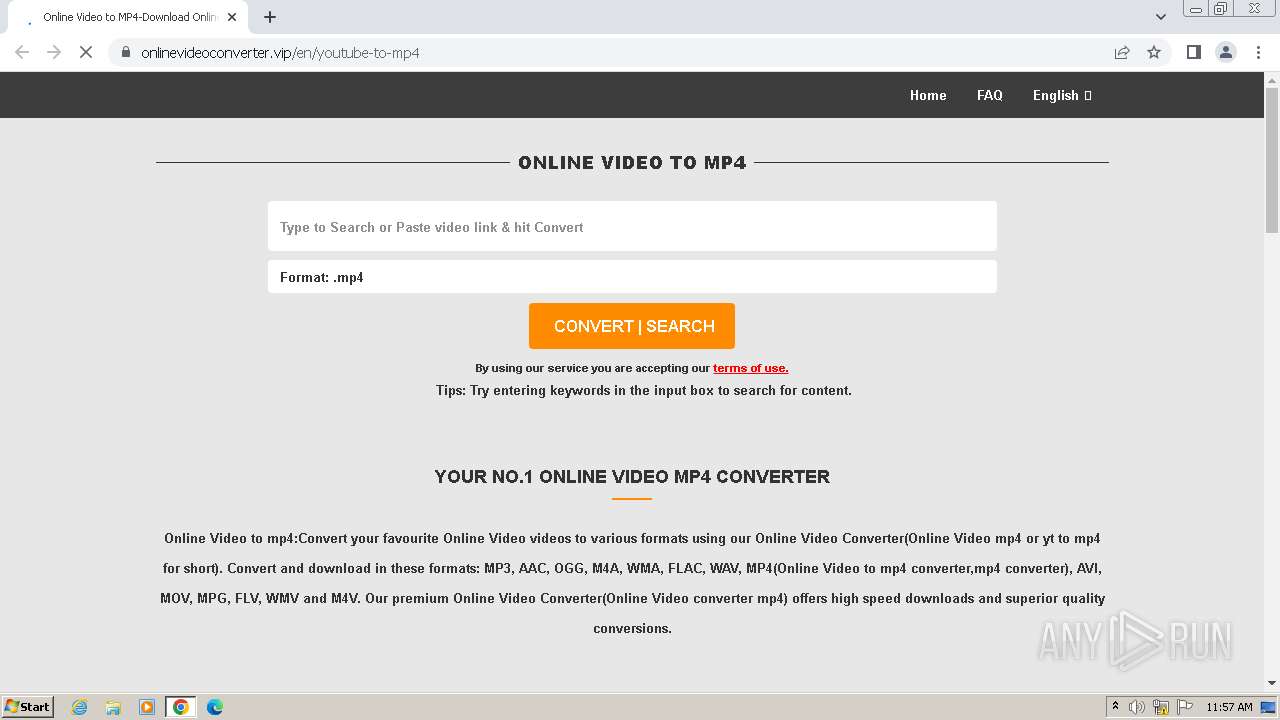The height and width of the screenshot is (720, 1280).
Task: Click the scrollbar up arrow
Action: coord(1272,79)
